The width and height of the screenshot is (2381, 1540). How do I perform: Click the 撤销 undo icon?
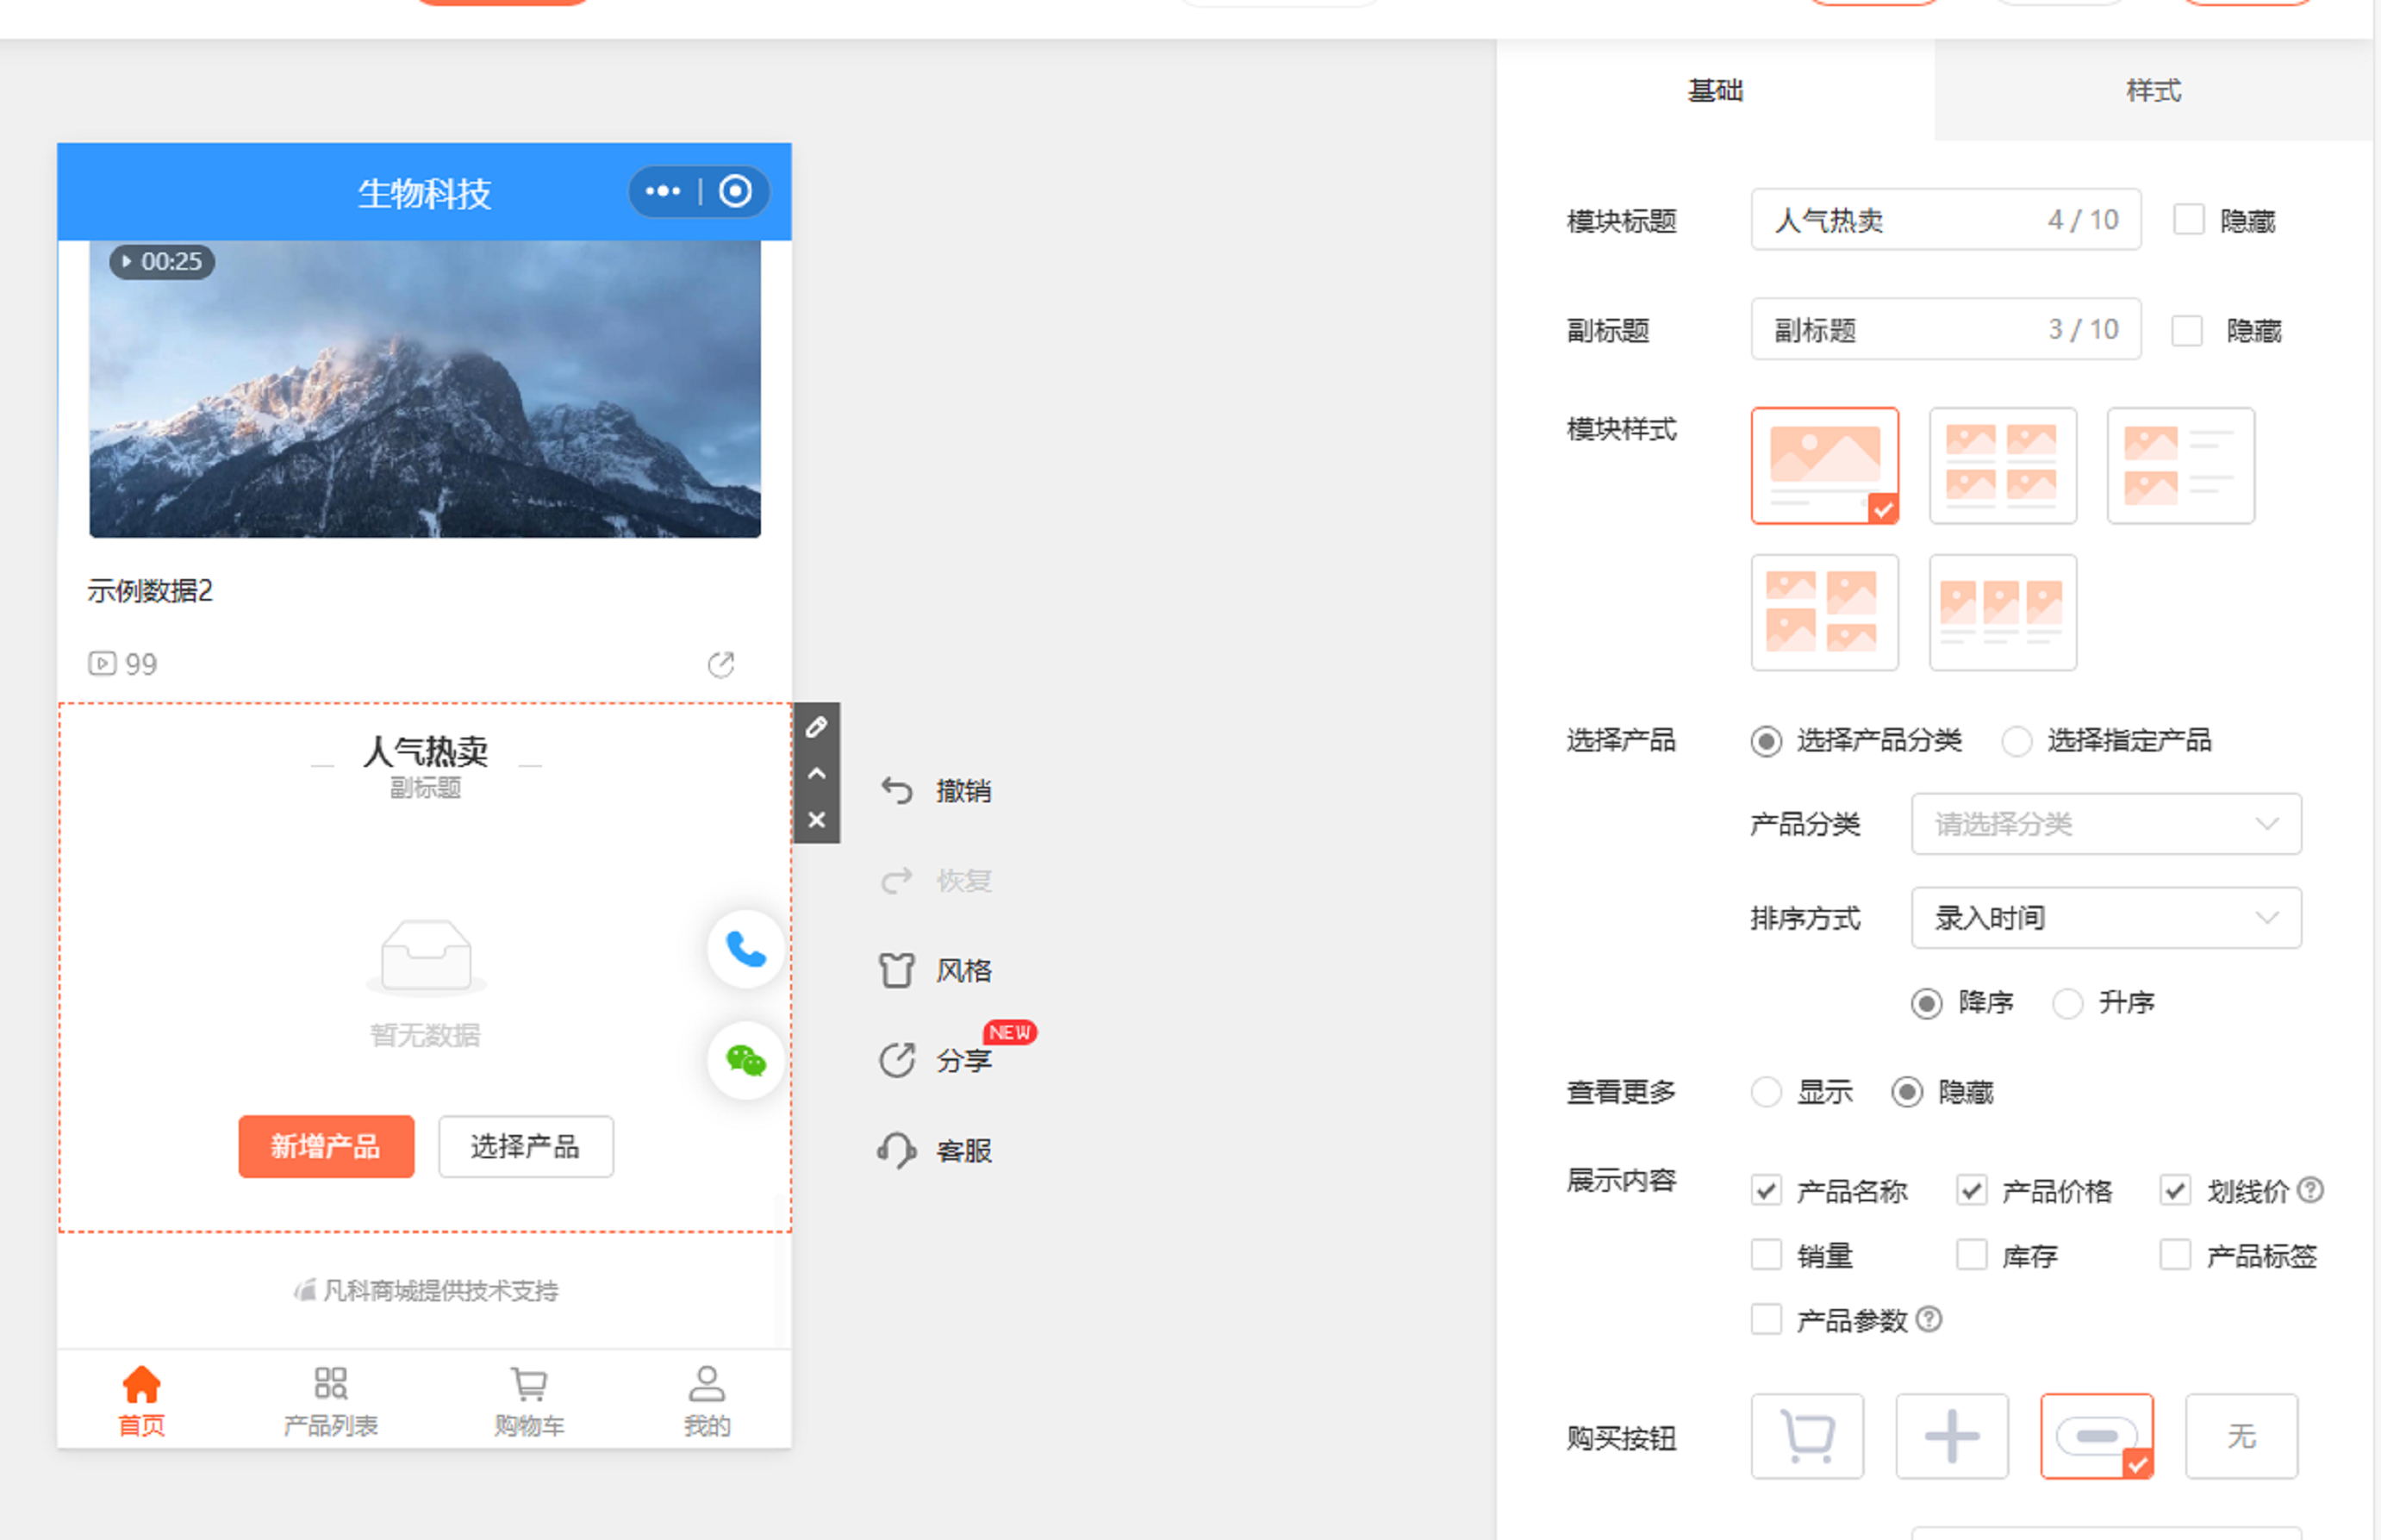tap(897, 791)
